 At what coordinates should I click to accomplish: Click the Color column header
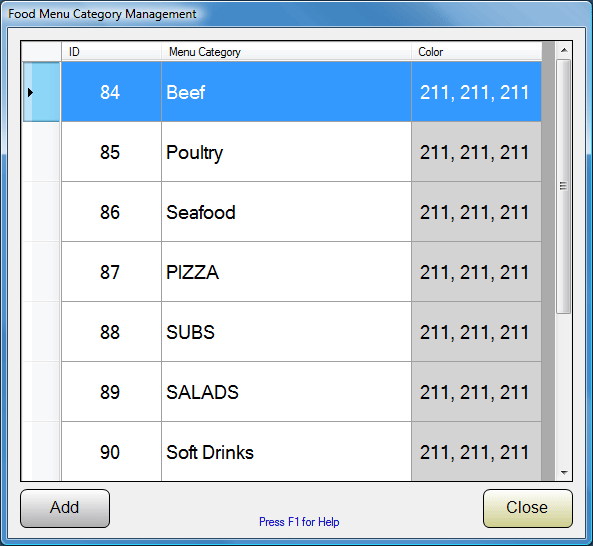(476, 51)
